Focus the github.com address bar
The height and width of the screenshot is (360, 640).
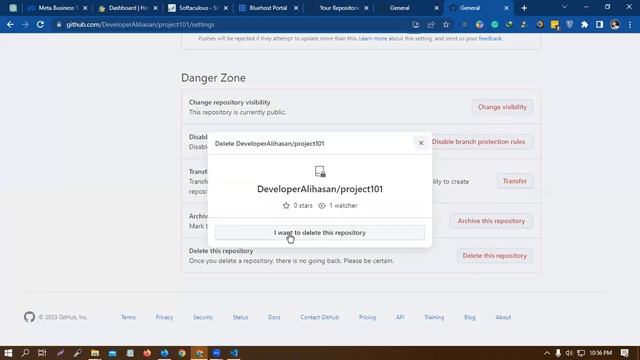[x=233, y=24]
